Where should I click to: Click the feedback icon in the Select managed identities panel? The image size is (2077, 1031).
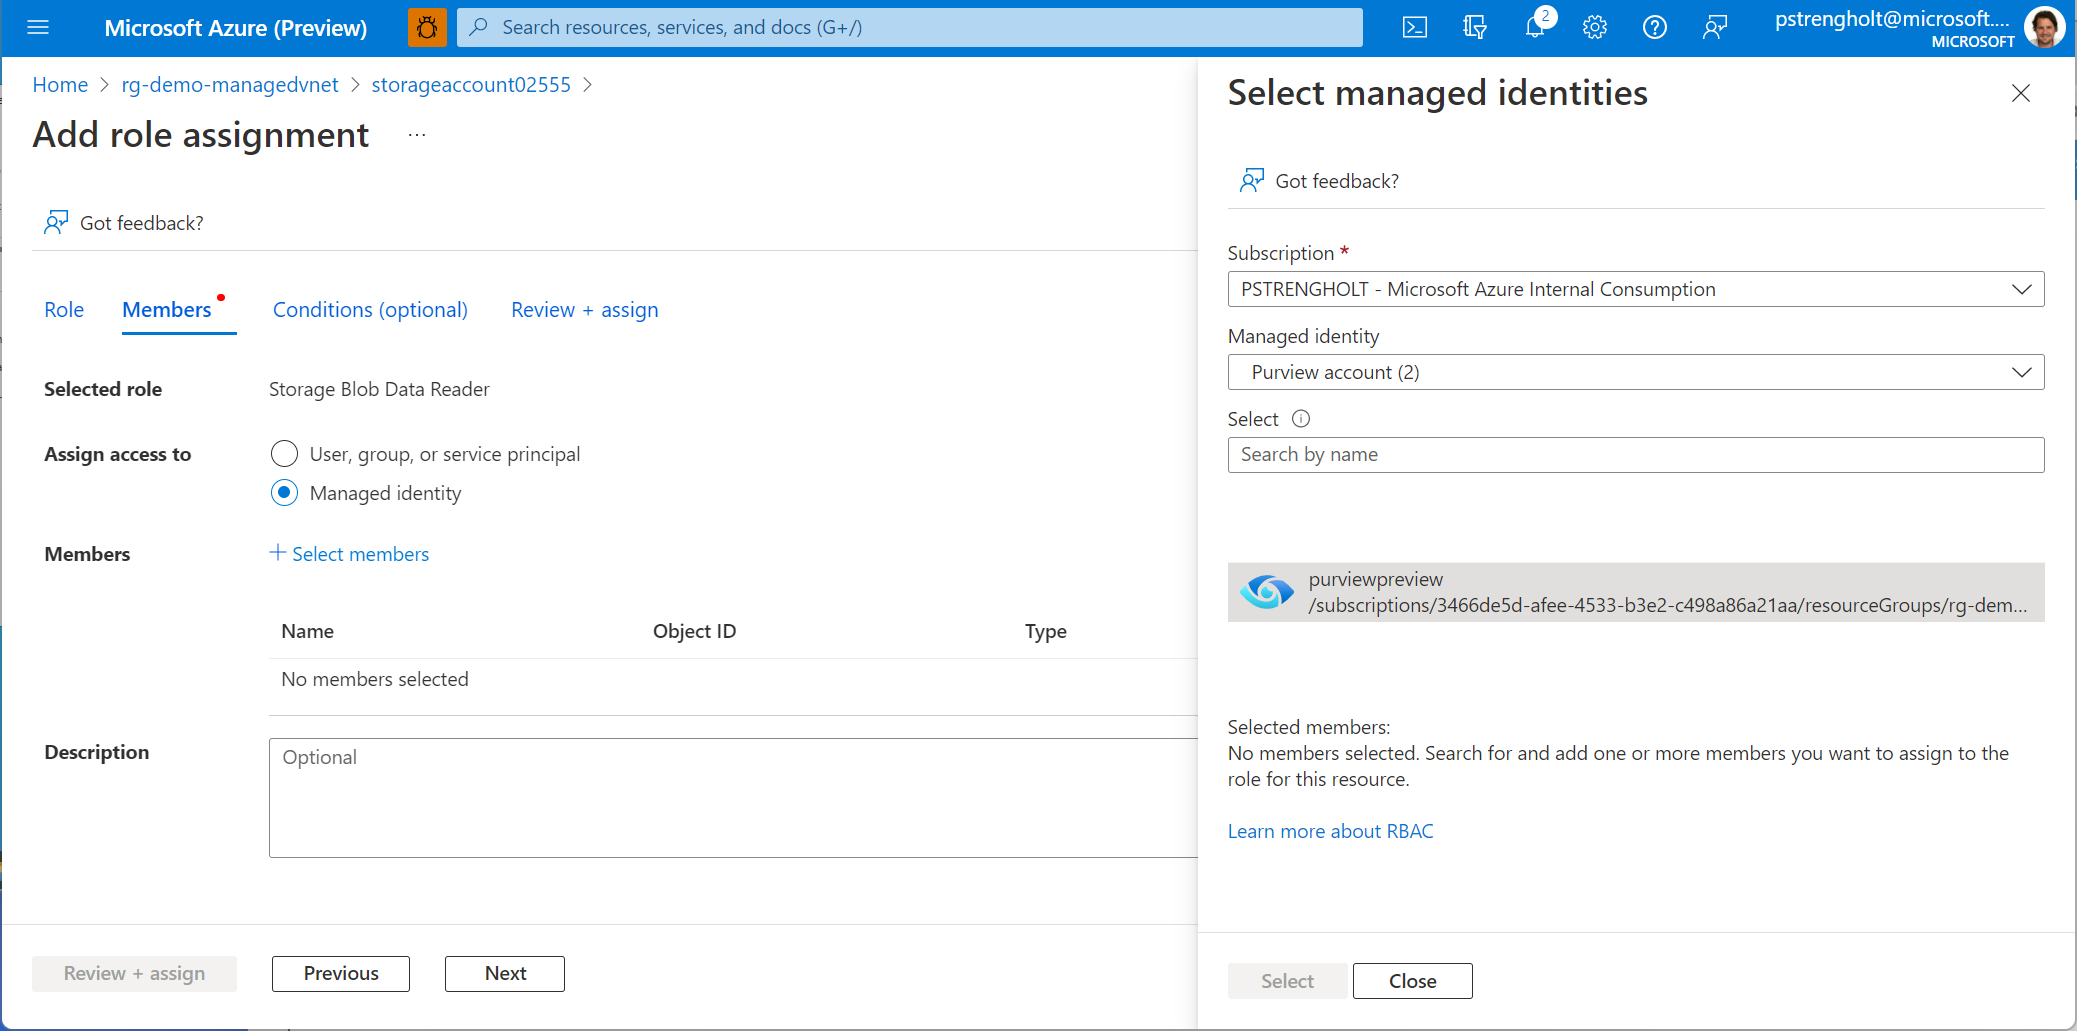(x=1252, y=180)
